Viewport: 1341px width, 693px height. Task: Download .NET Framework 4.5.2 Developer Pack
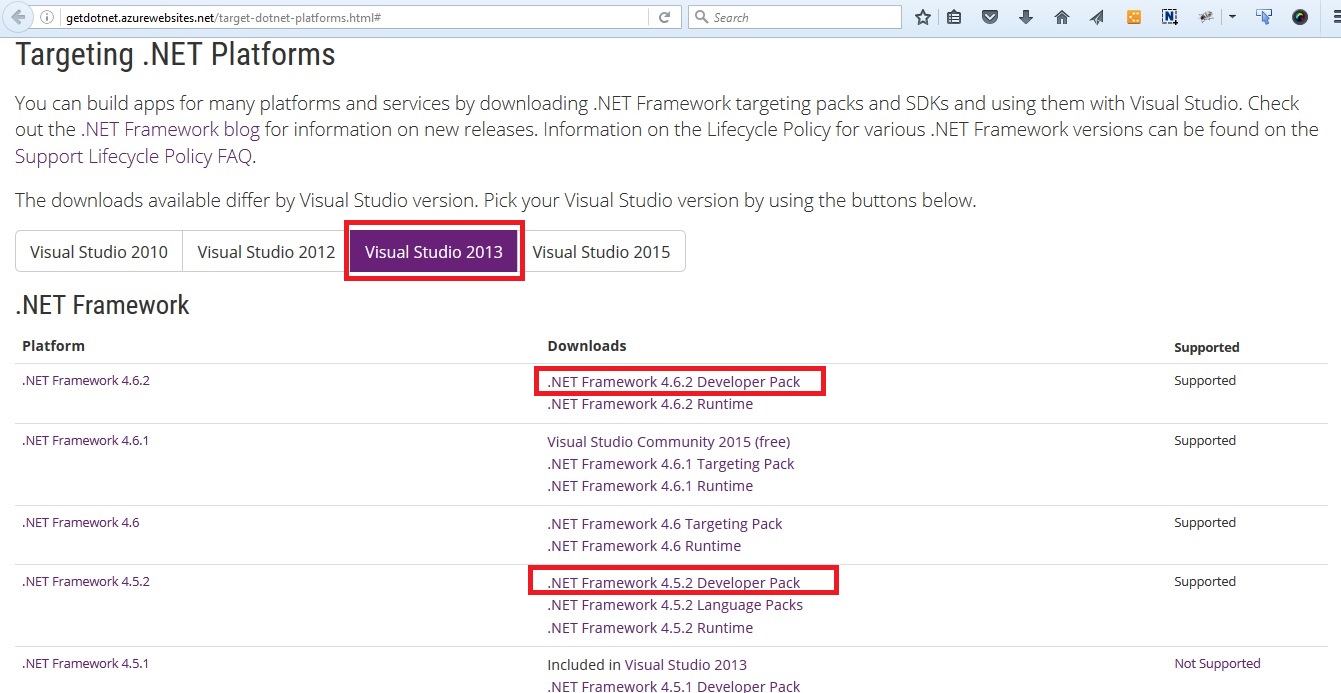coord(674,583)
